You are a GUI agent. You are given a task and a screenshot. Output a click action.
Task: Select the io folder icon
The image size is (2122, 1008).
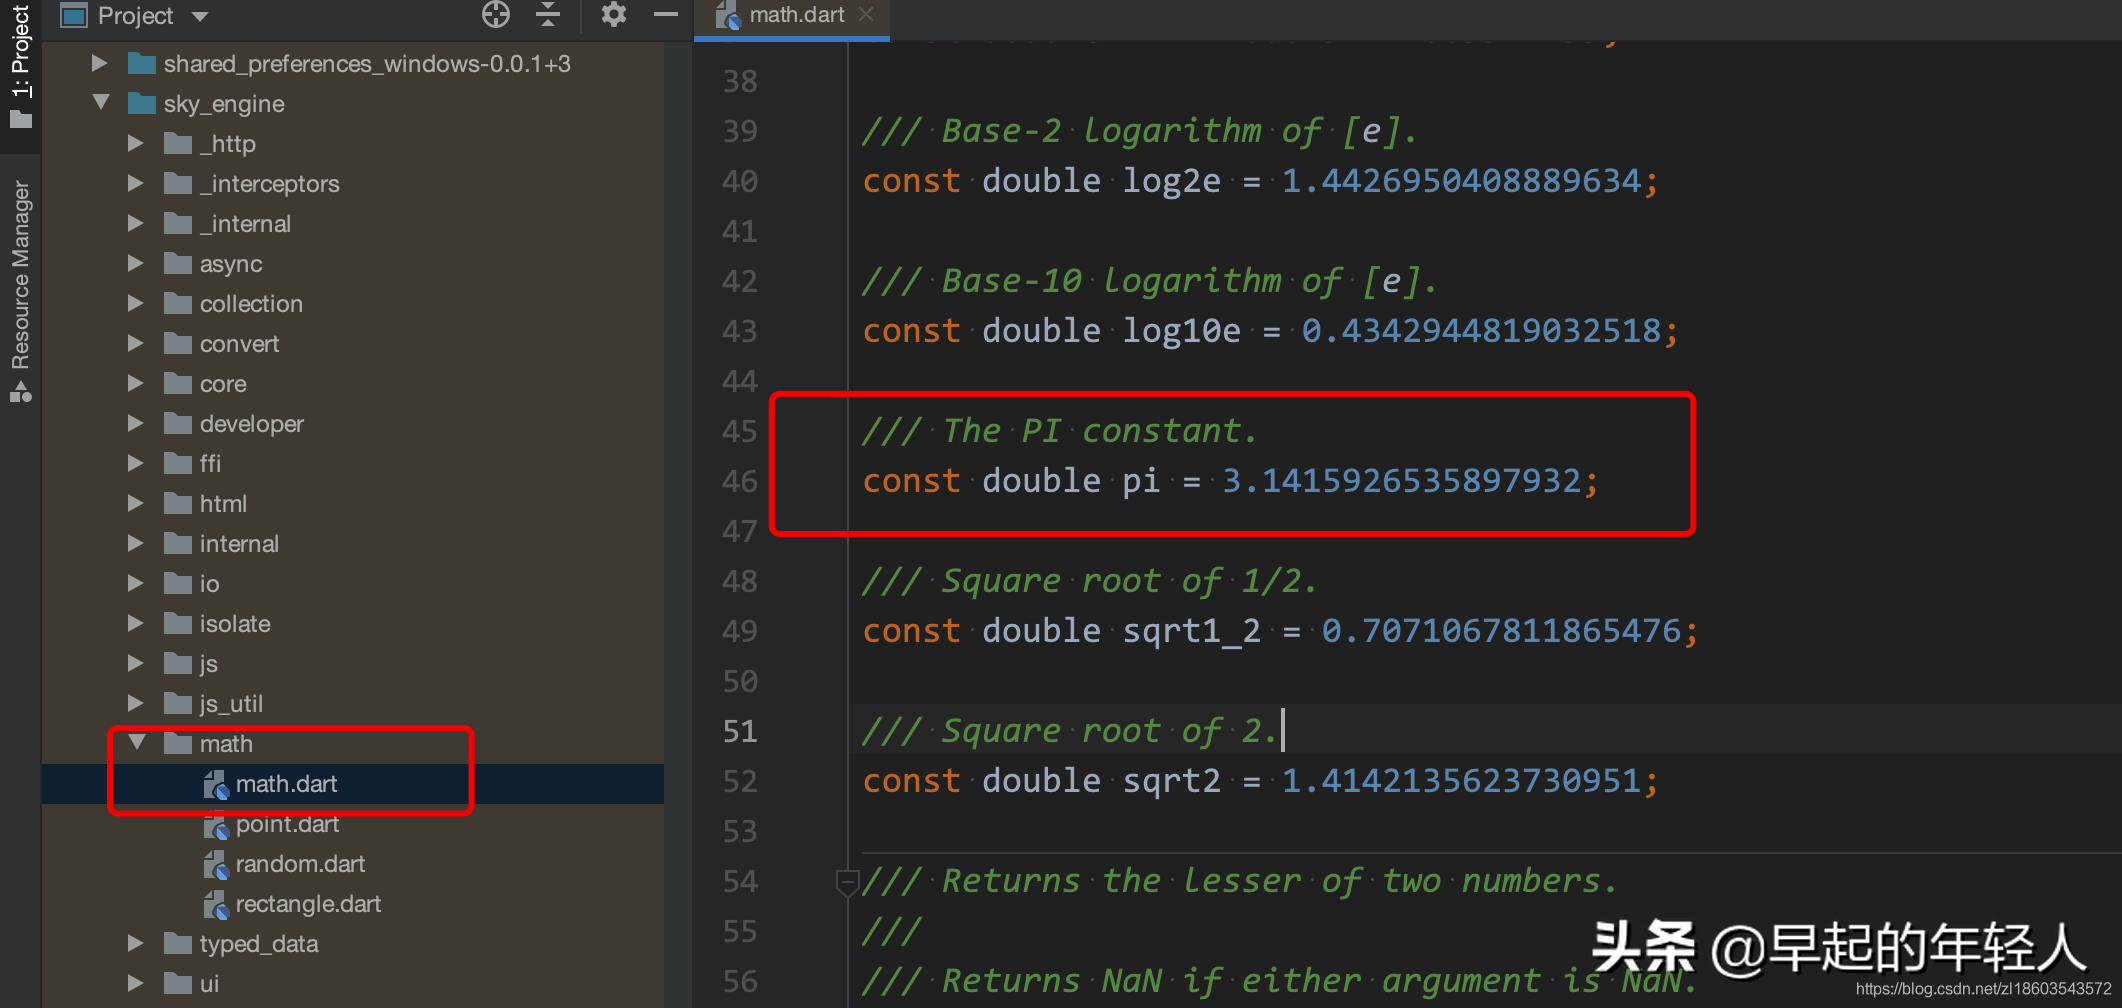click(x=178, y=583)
